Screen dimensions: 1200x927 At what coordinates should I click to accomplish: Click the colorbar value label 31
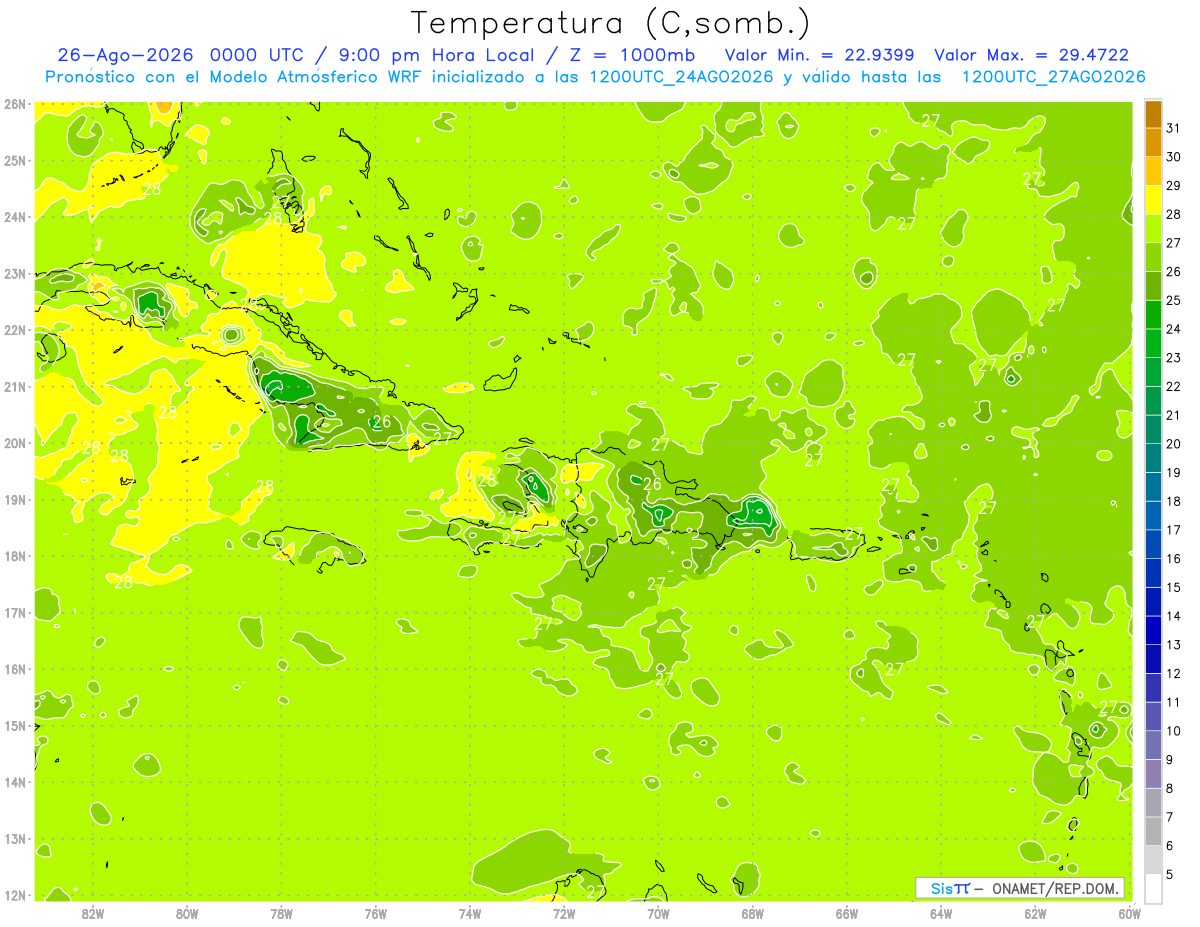click(1173, 129)
